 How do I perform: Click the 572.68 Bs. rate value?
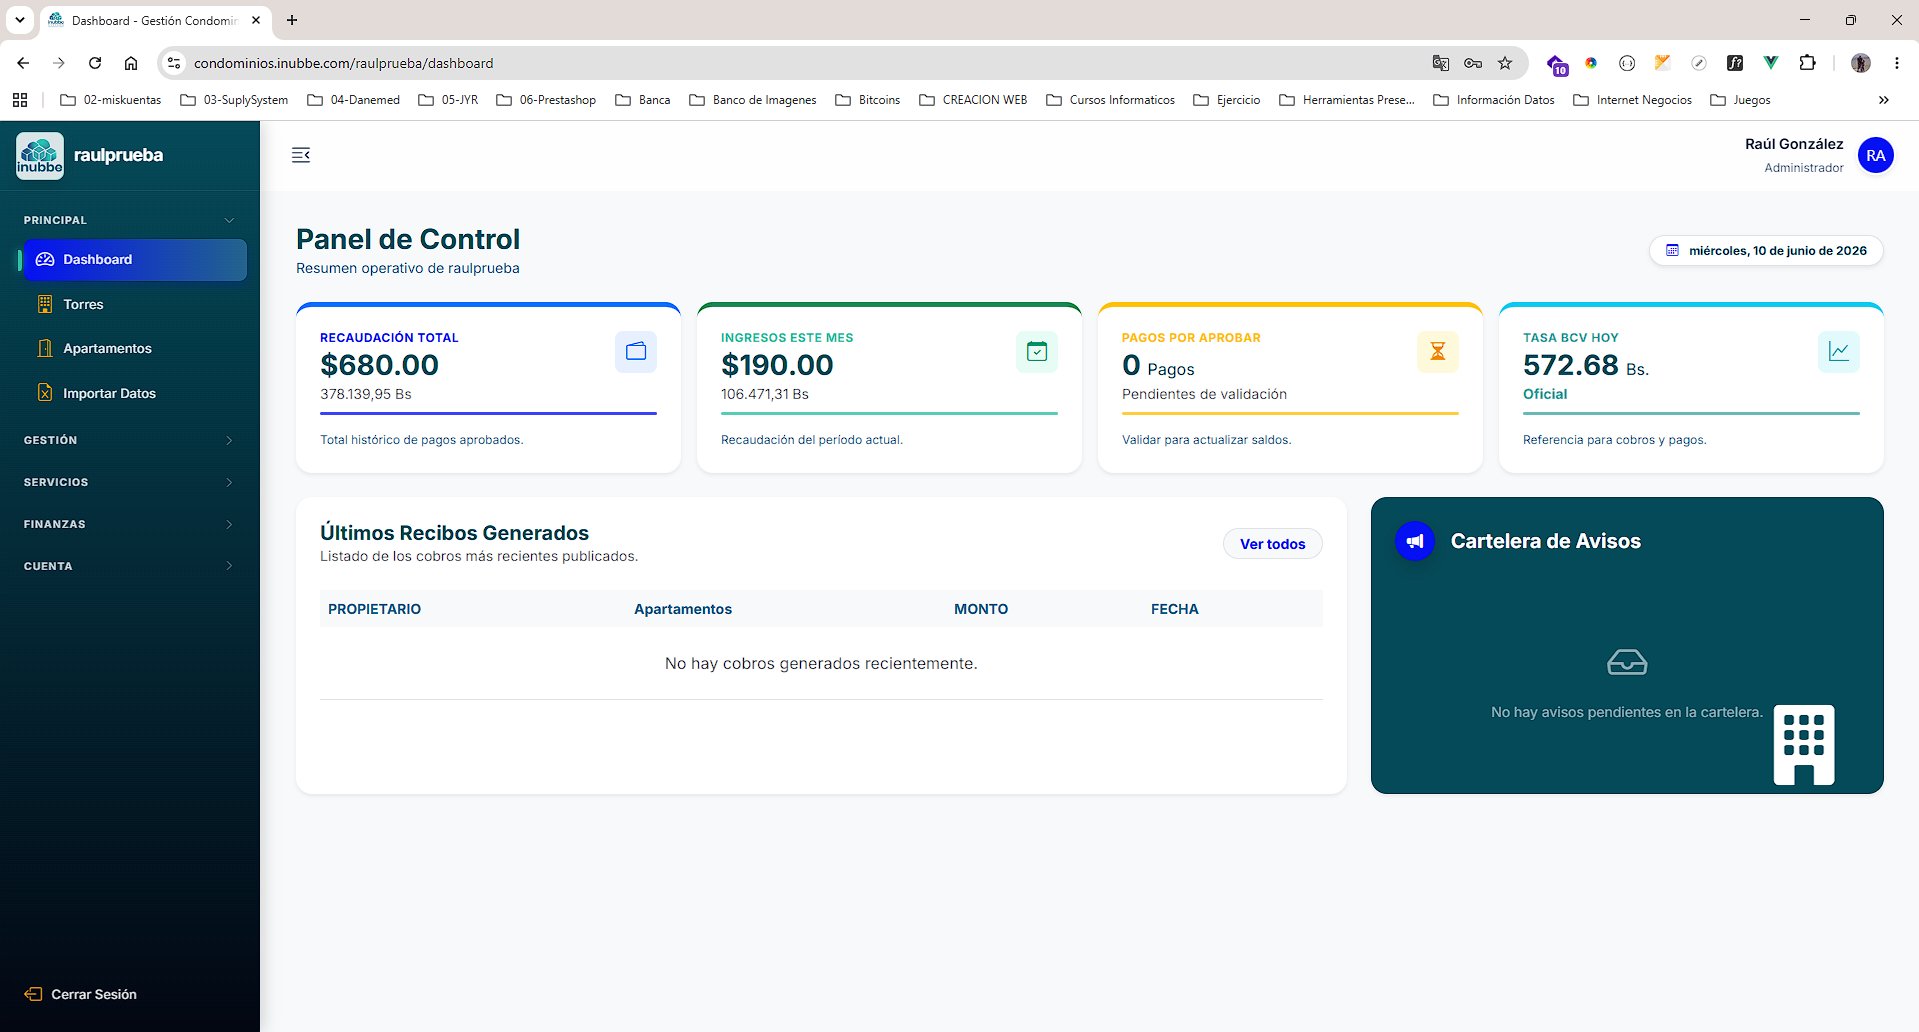[1586, 366]
